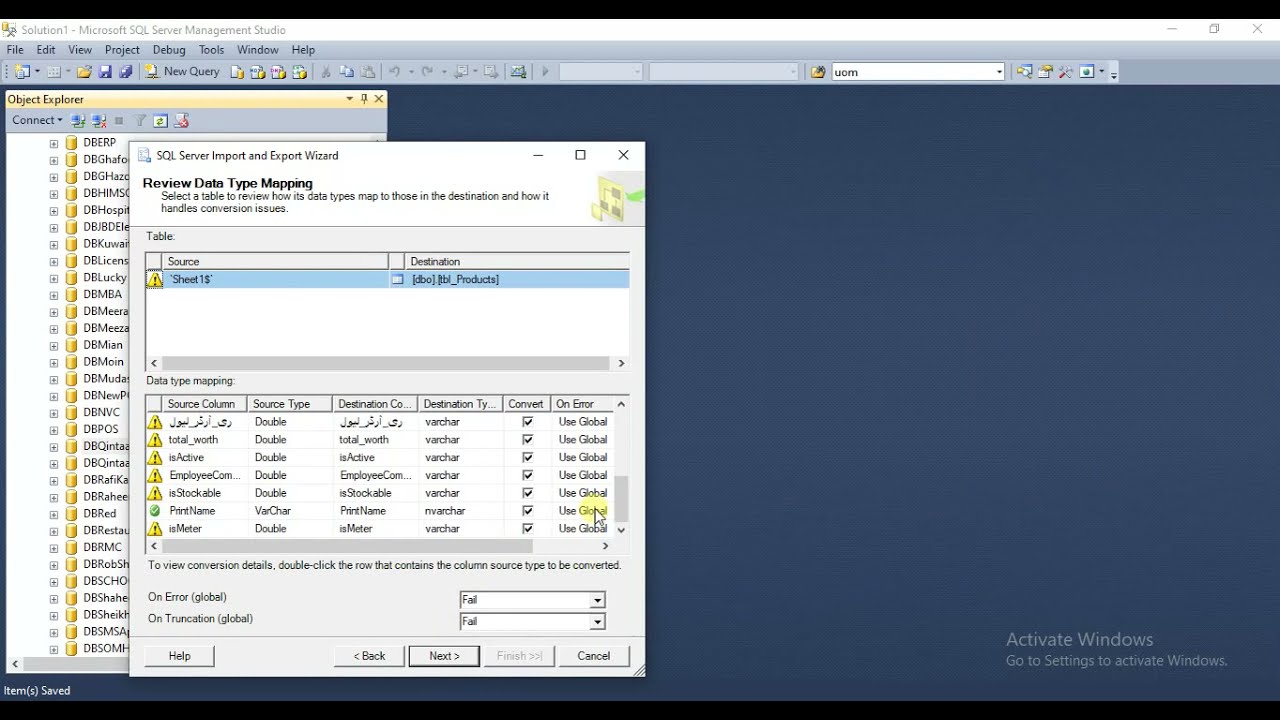This screenshot has width=1280, height=720.
Task: Select the DBRed database in the tree
Action: tap(100, 514)
